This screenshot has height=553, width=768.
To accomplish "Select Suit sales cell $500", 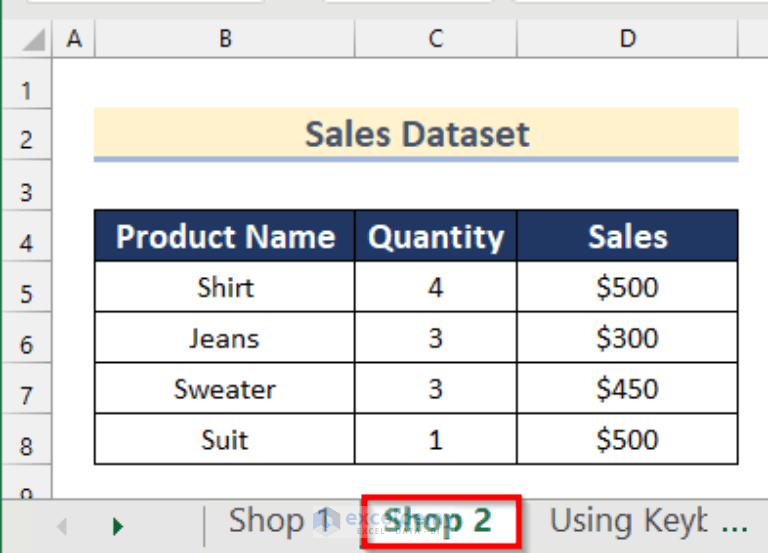I will pos(627,439).
